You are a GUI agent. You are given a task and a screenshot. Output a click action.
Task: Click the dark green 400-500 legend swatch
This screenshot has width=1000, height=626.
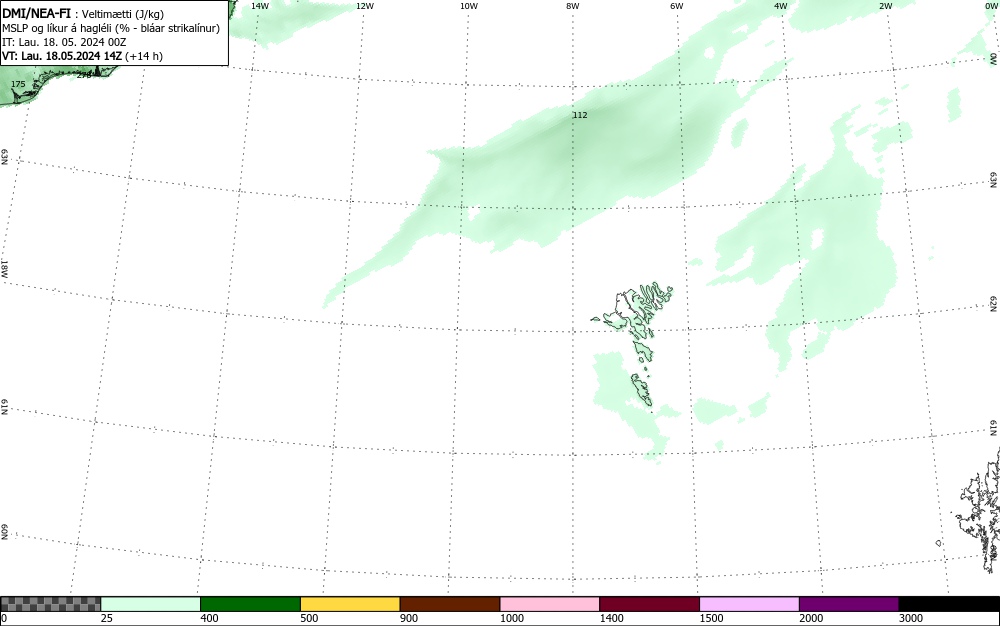250,604
